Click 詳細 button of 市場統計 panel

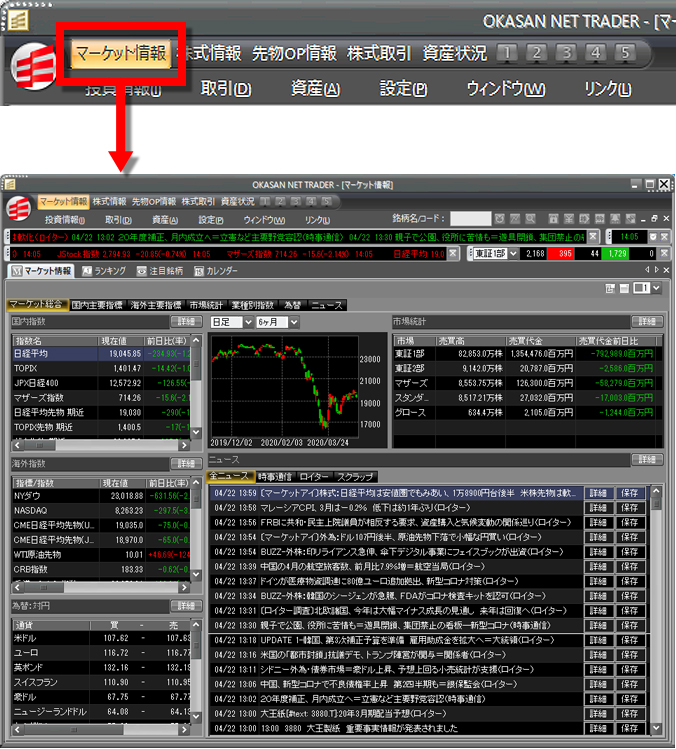(647, 322)
